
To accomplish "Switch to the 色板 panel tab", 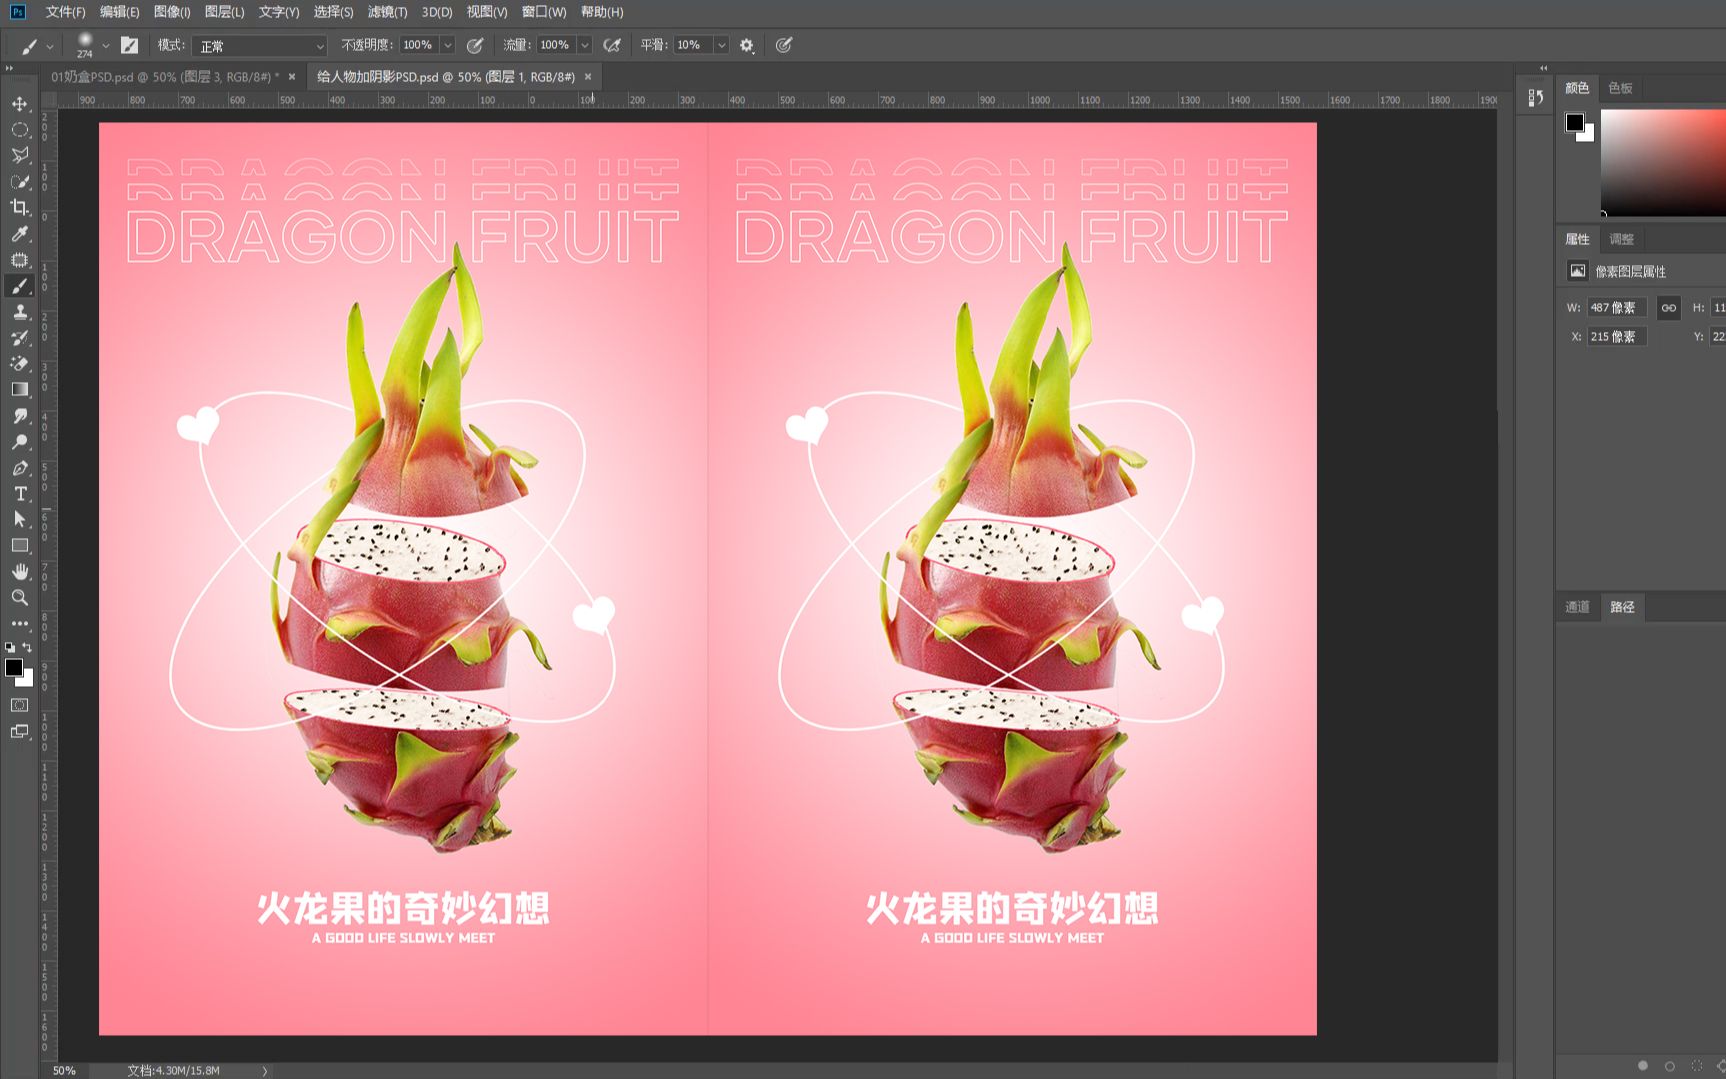I will tap(1620, 88).
